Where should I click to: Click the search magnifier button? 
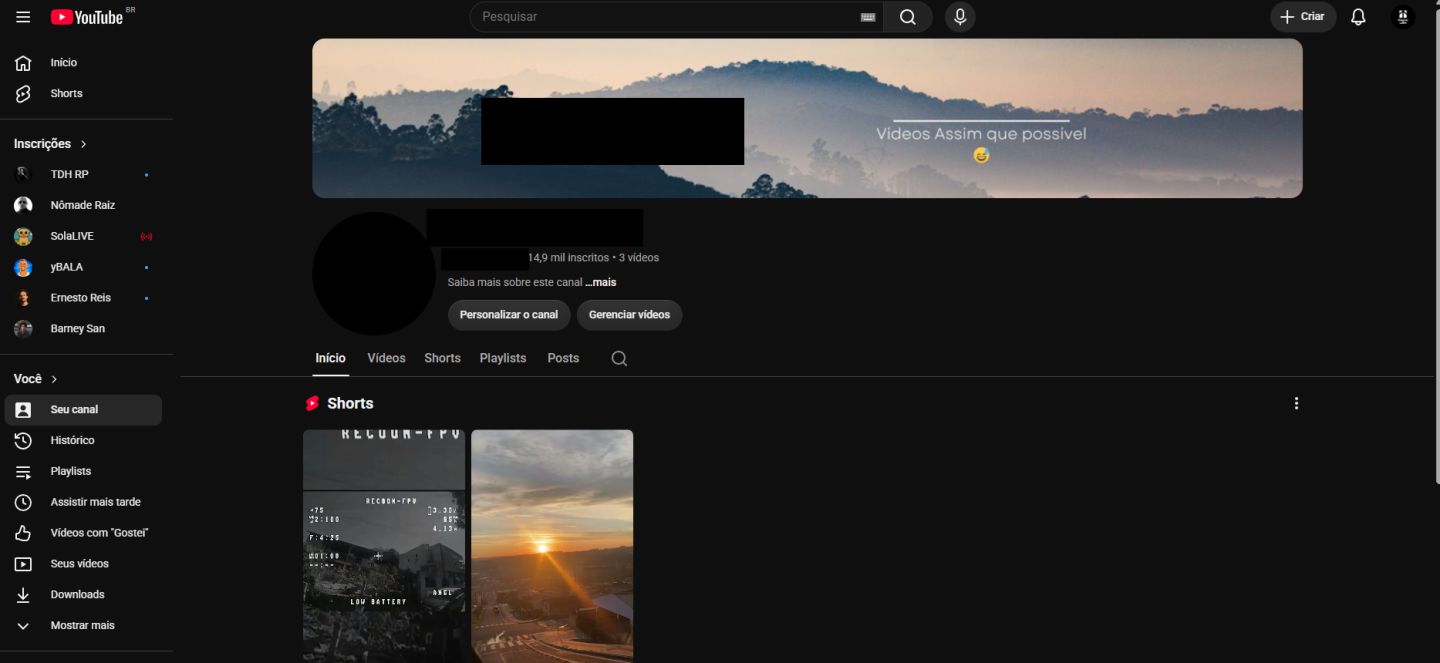(x=908, y=17)
